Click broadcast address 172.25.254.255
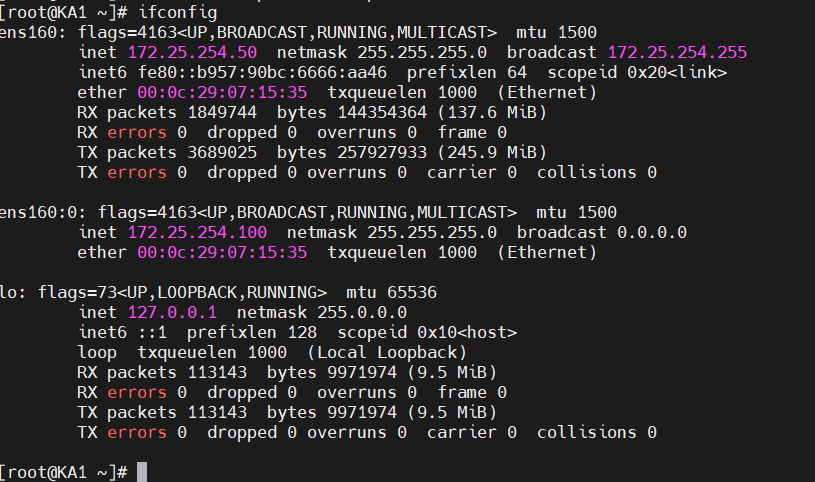The height and width of the screenshot is (482, 815). [677, 52]
